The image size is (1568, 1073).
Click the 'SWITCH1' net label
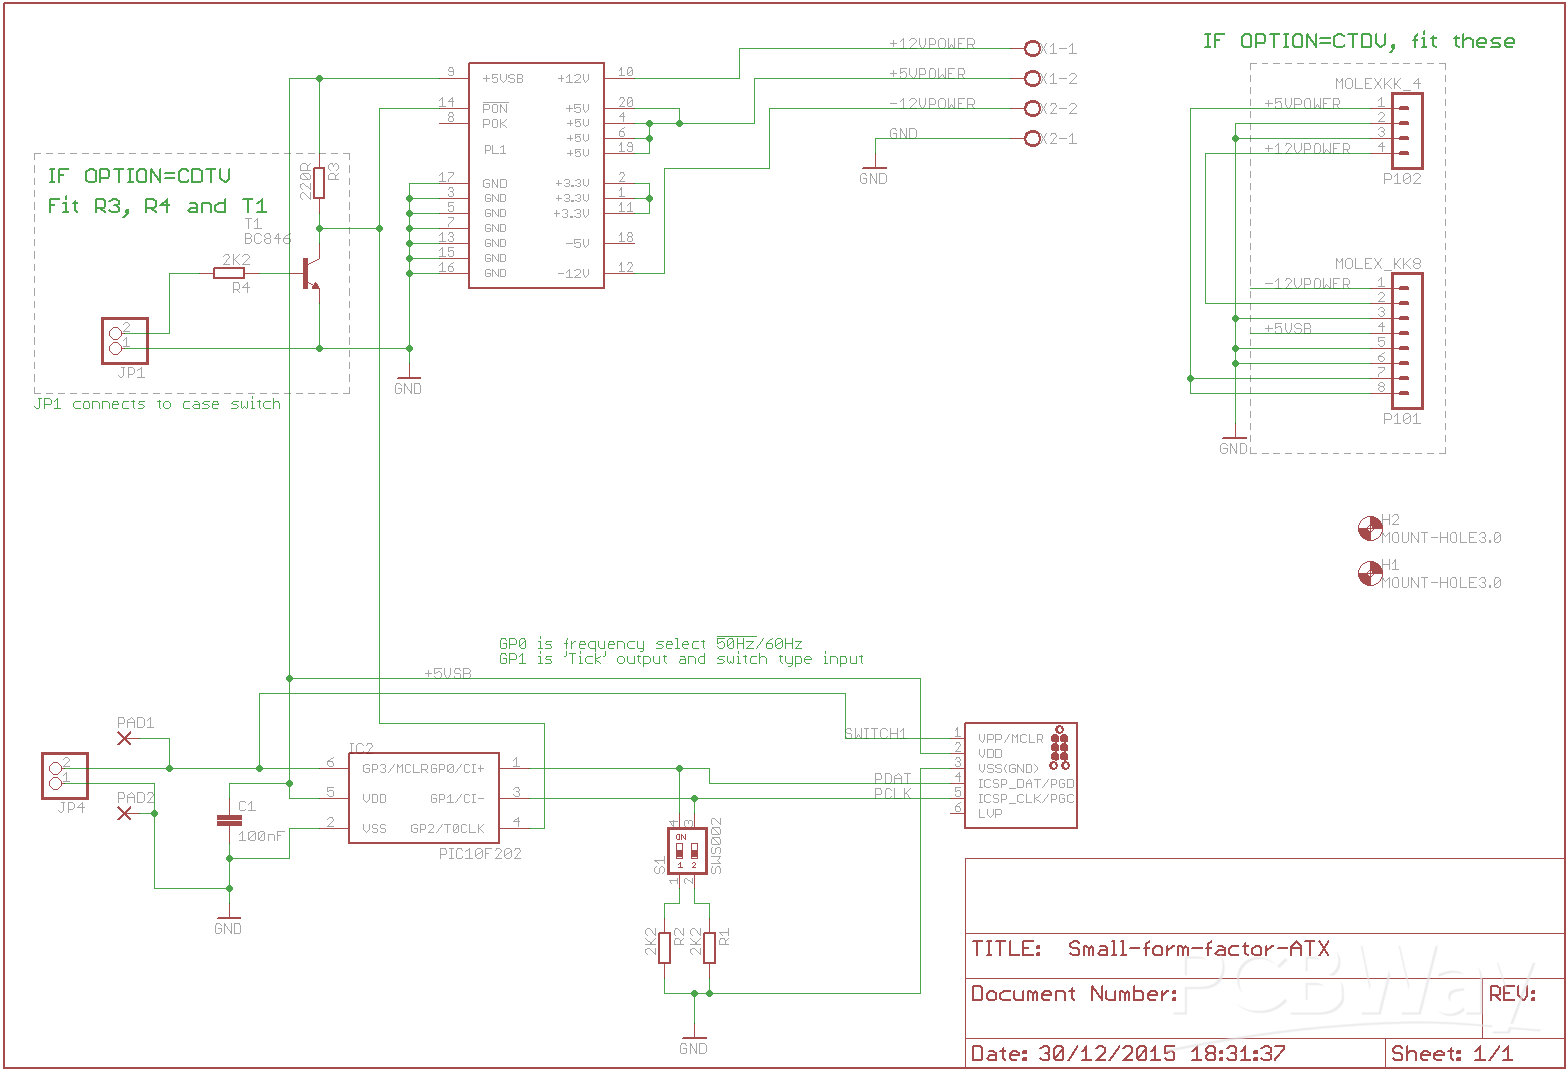click(x=875, y=733)
